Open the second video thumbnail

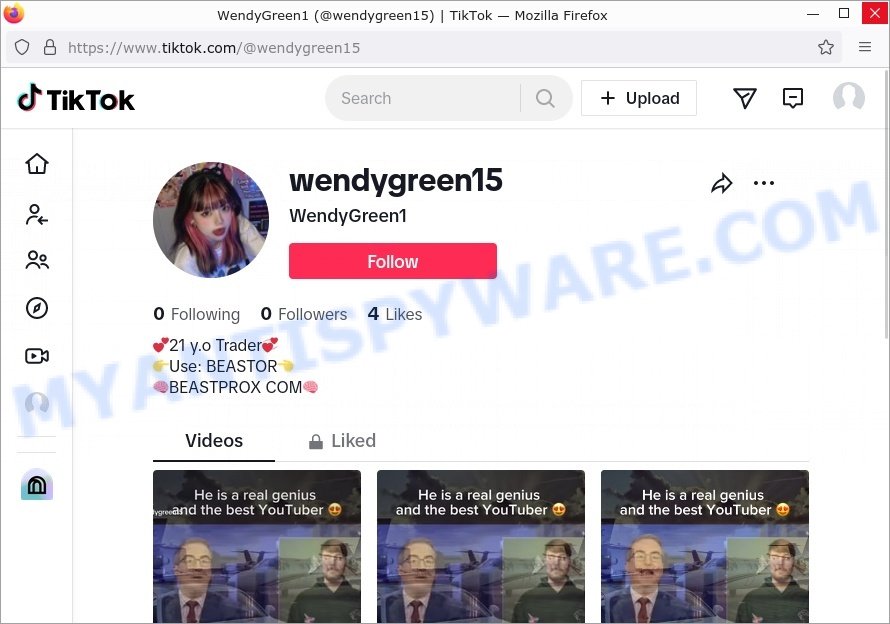(x=481, y=546)
